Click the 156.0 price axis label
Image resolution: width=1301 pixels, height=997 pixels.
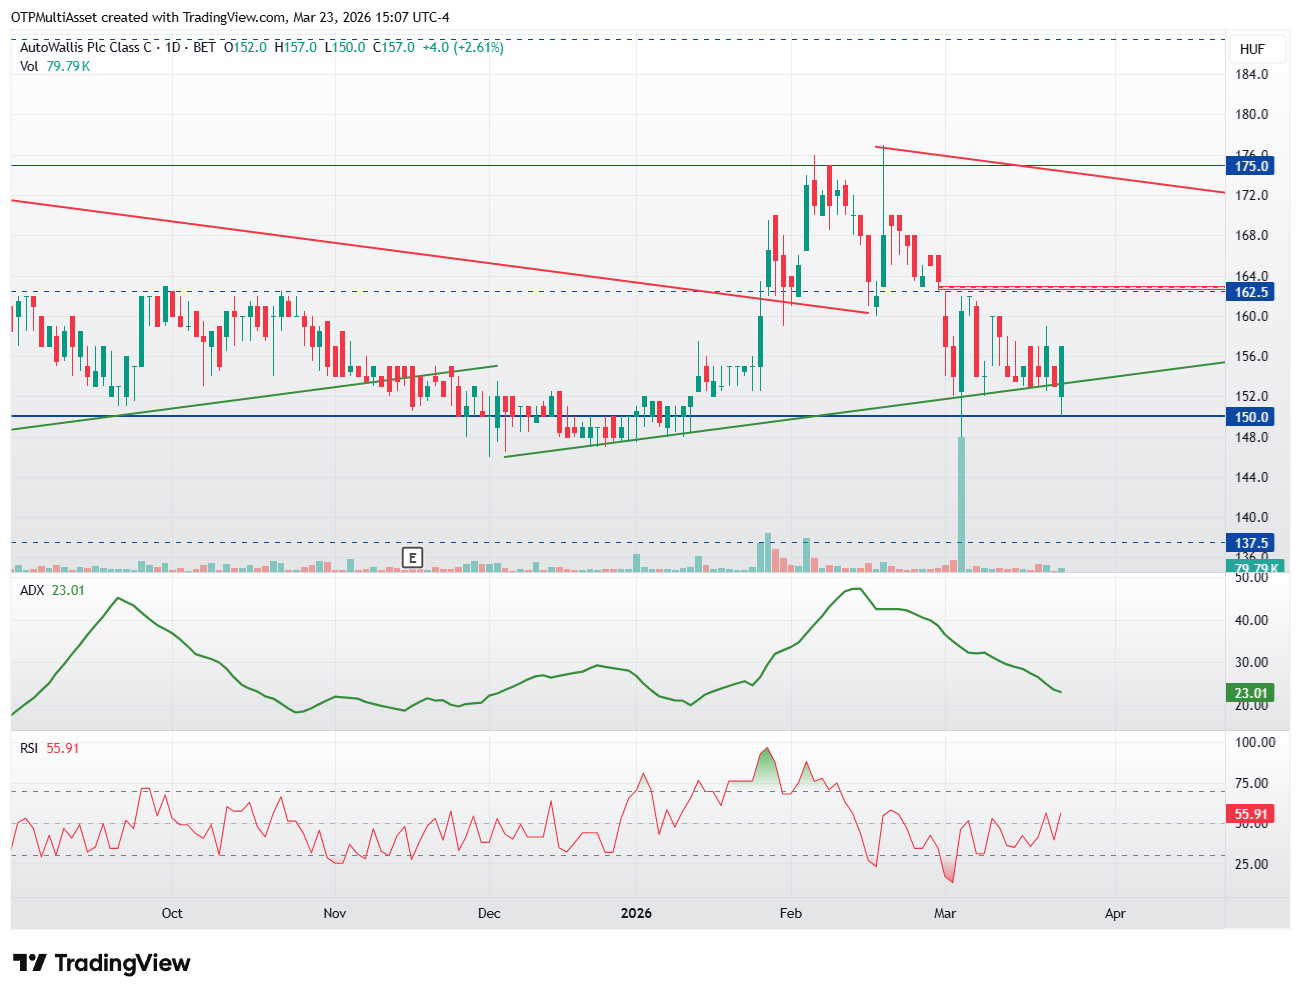click(x=1252, y=356)
